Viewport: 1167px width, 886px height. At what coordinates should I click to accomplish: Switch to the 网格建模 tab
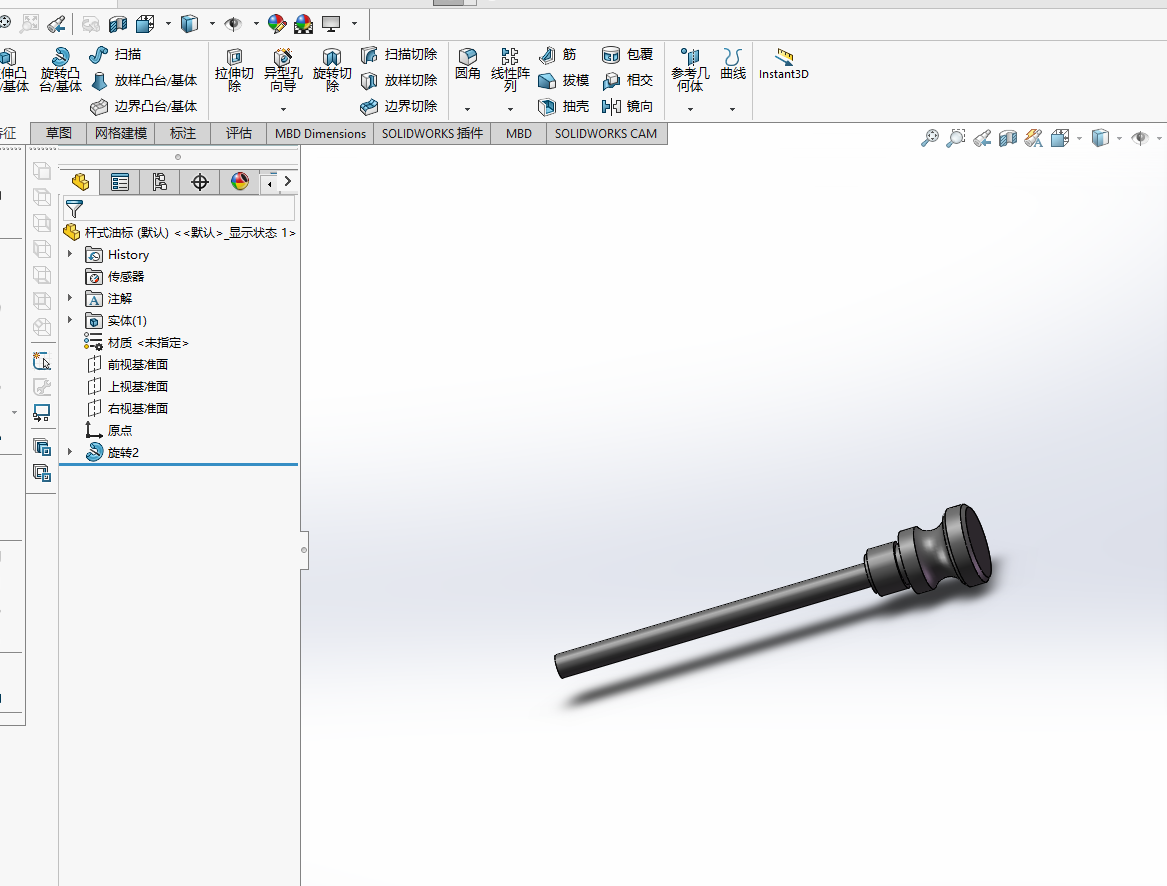pyautogui.click(x=121, y=133)
